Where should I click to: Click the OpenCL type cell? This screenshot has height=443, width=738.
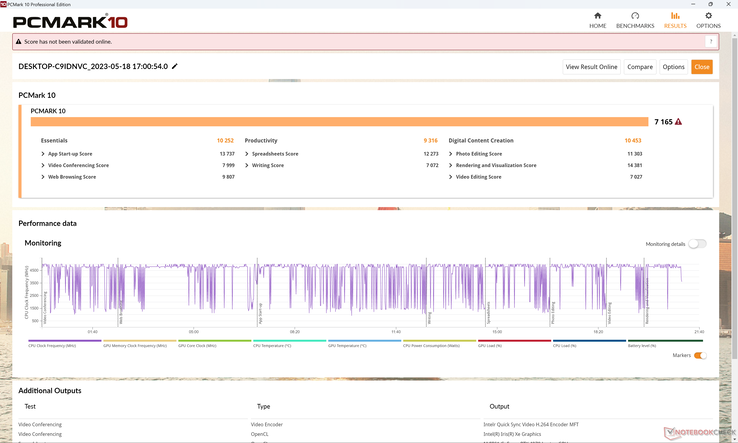(259, 435)
